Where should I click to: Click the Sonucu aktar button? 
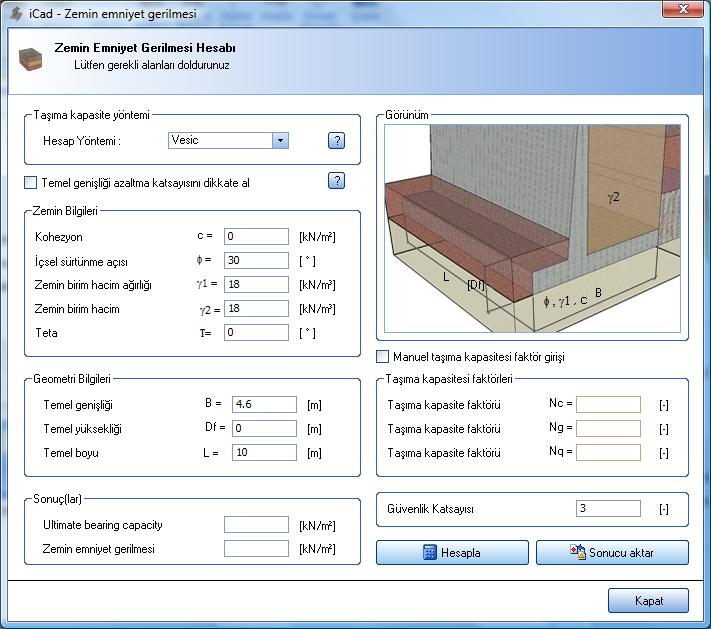coord(612,552)
